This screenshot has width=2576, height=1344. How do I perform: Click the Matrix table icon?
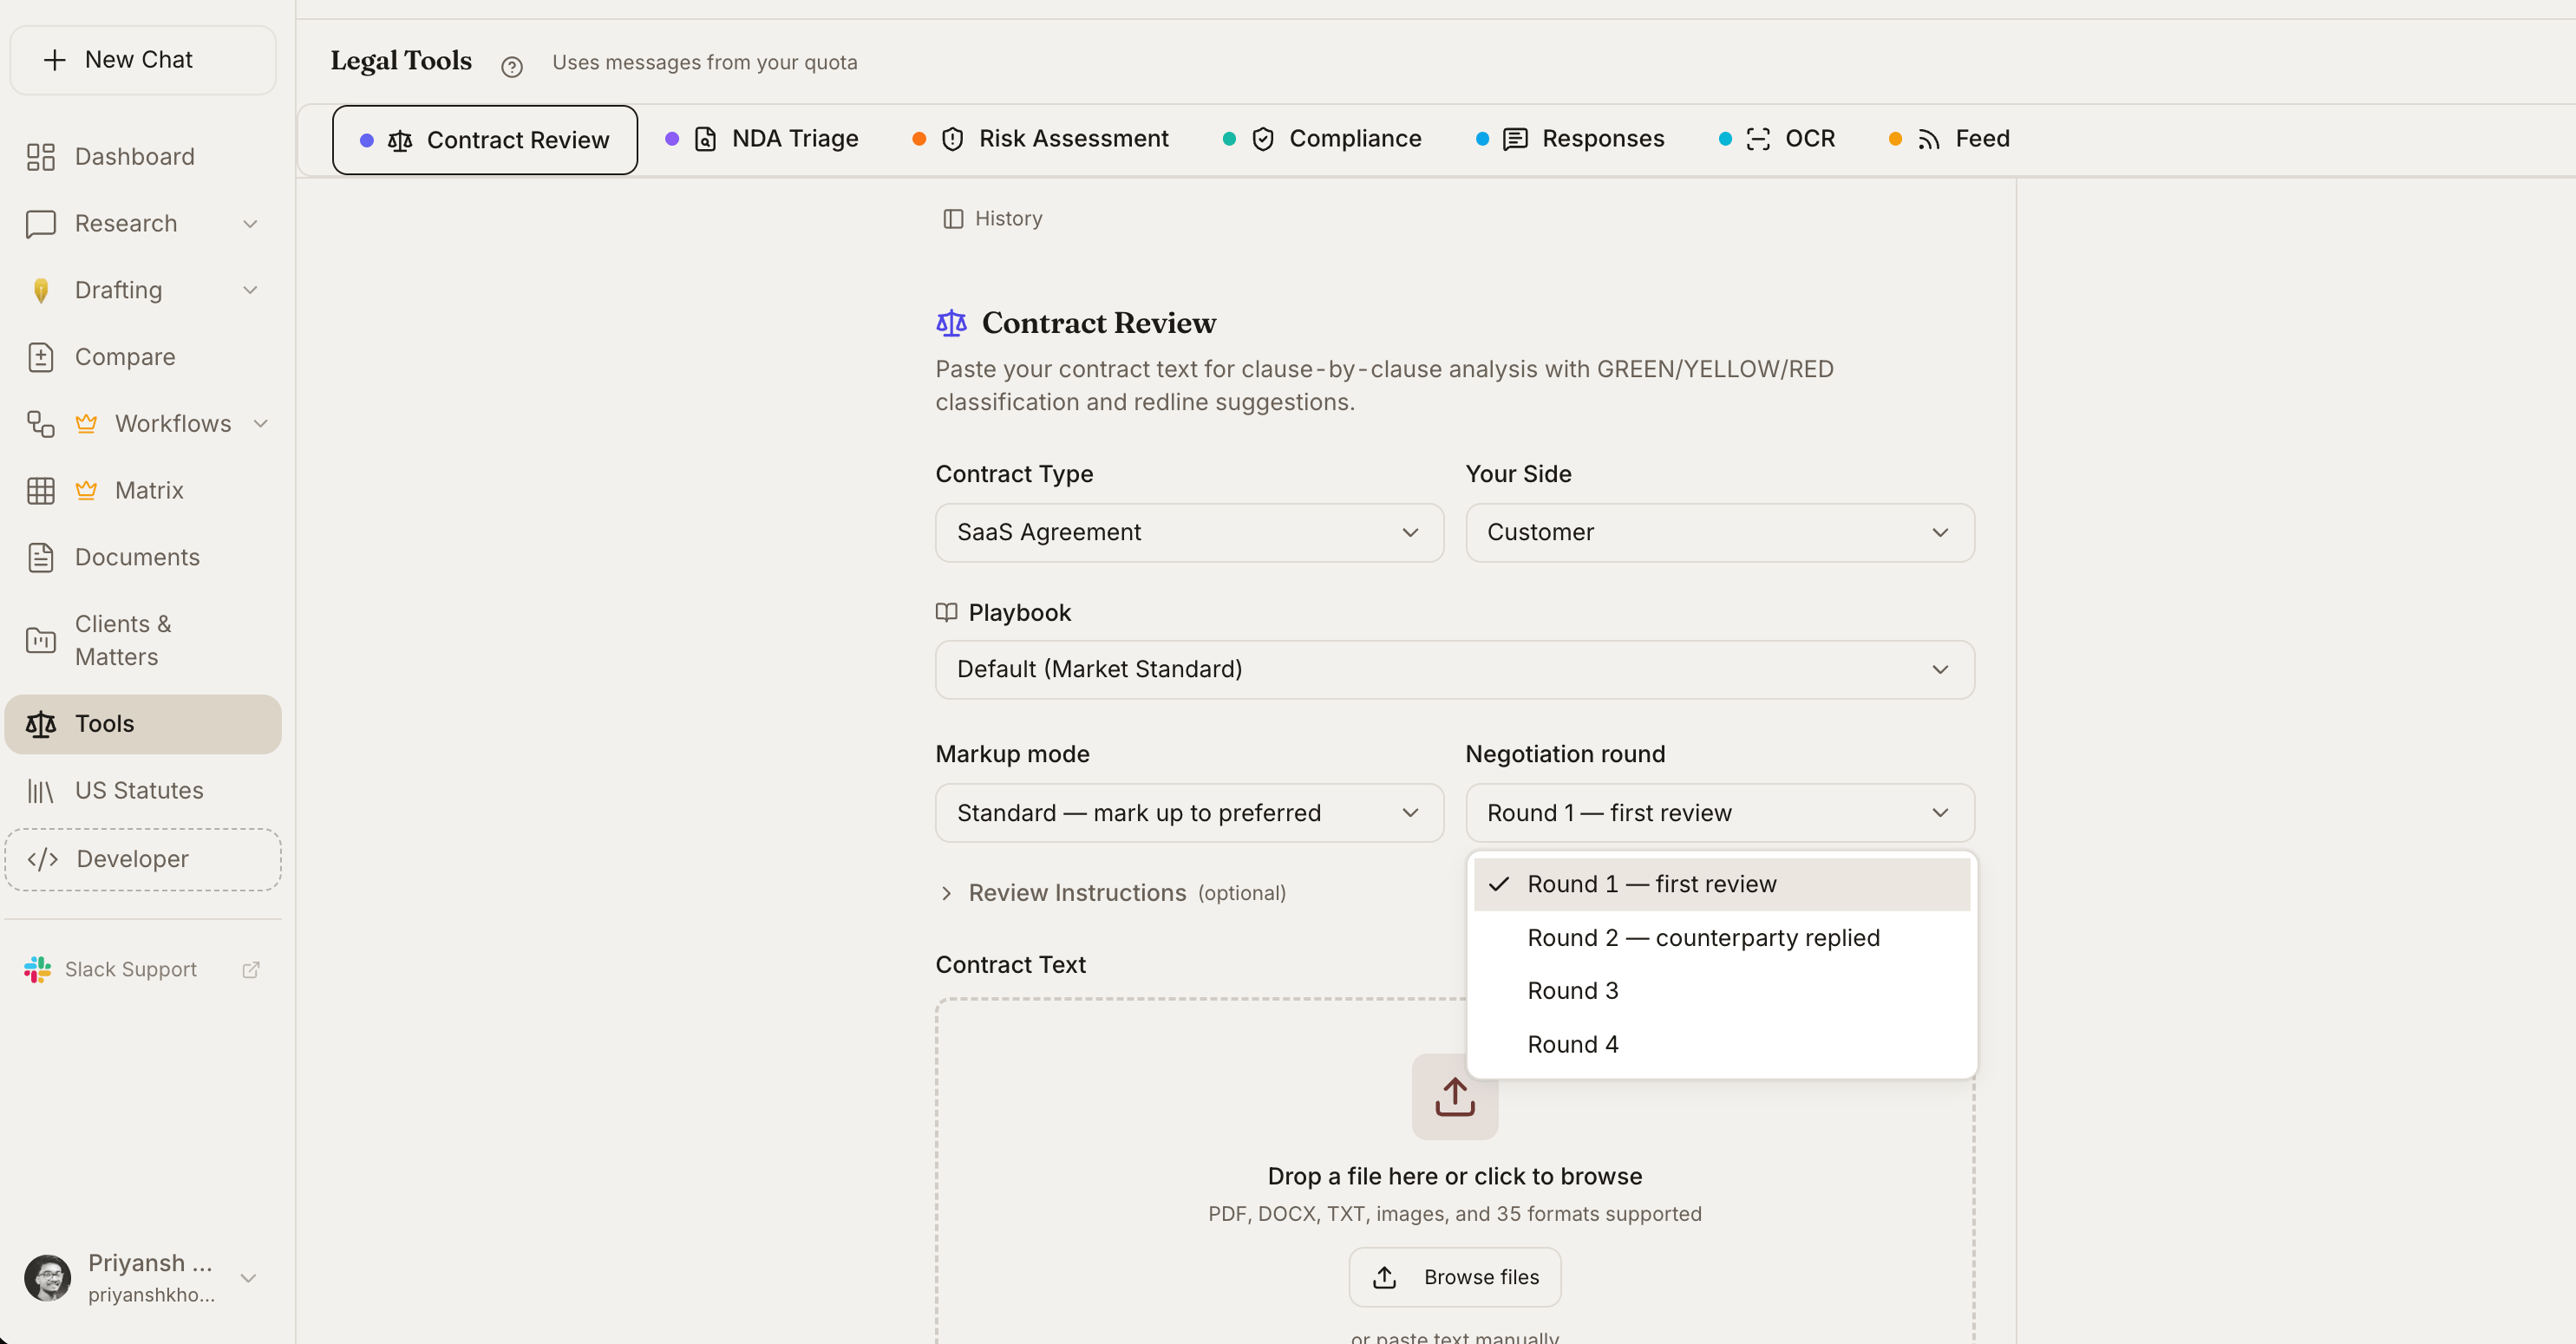click(41, 491)
